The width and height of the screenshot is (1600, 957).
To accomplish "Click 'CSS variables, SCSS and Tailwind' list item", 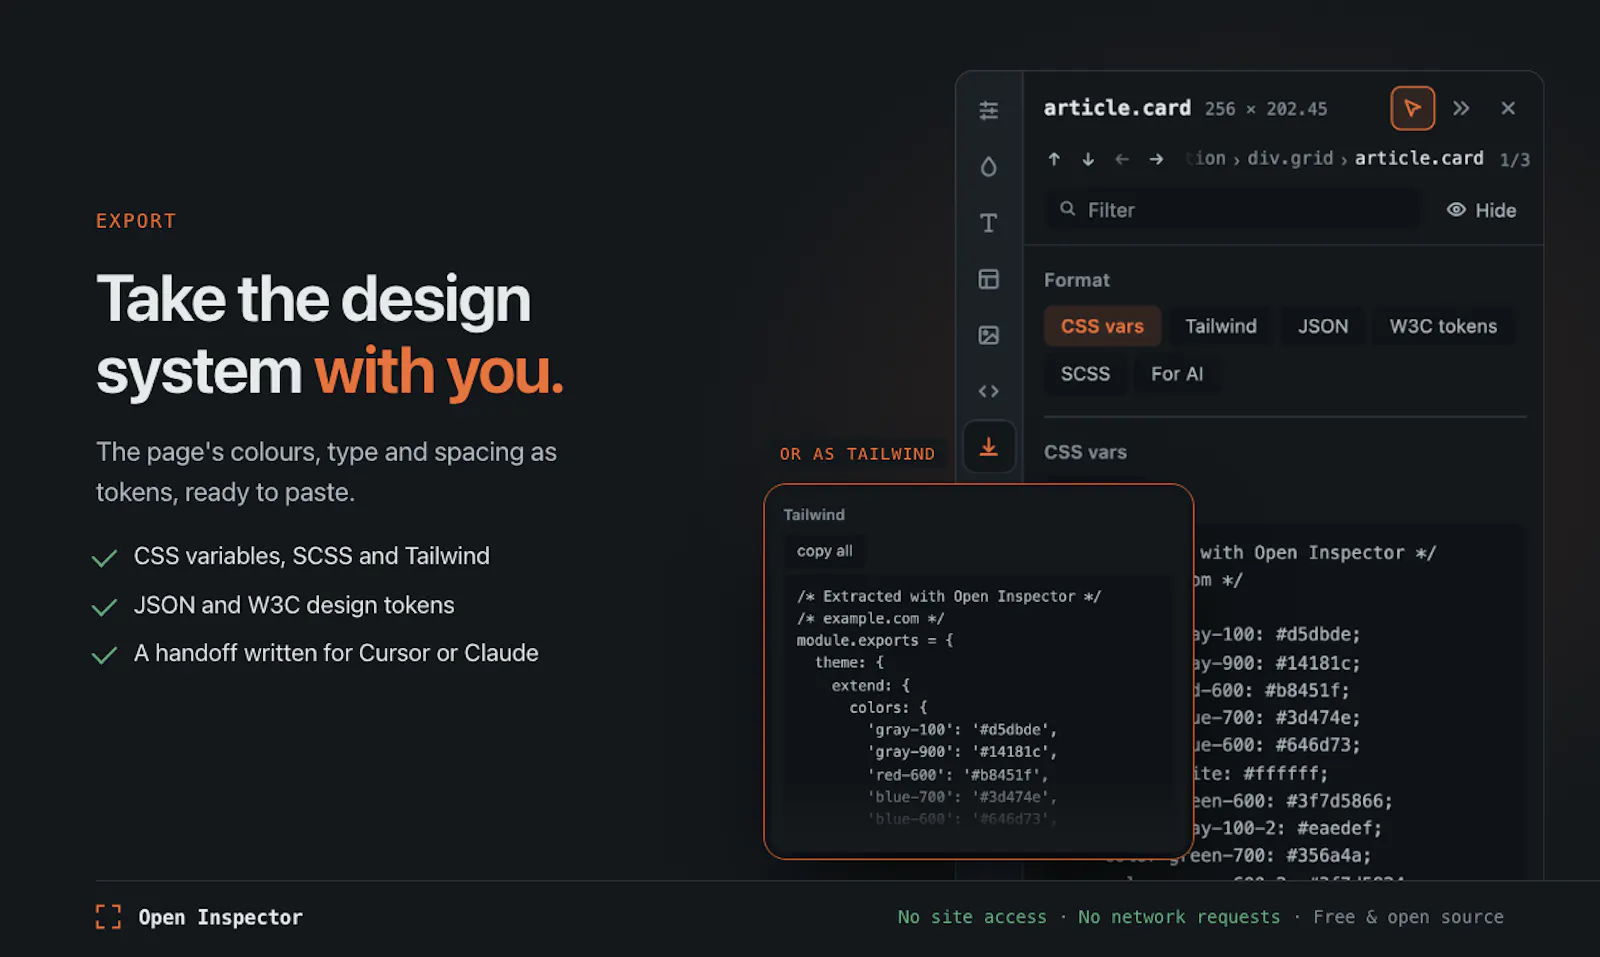I will click(312, 556).
